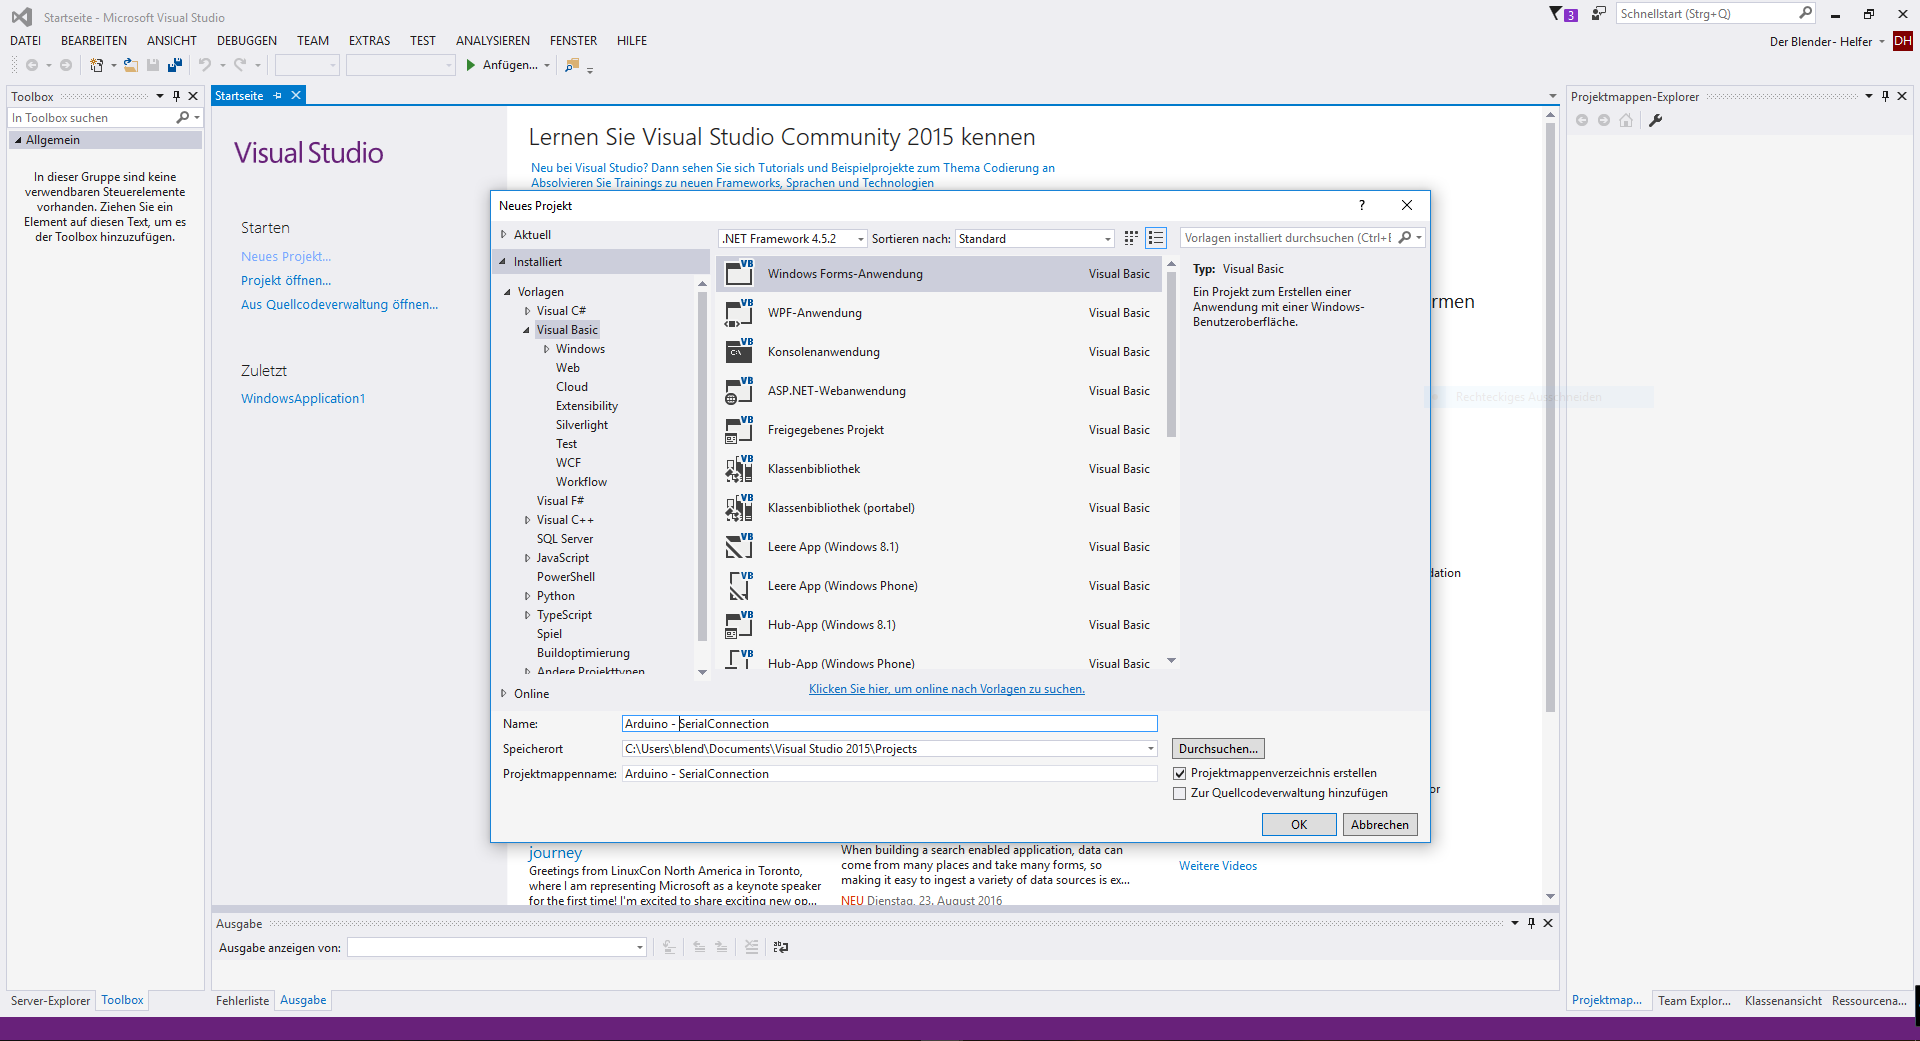Click the Durchsuchen button
Viewport: 1920px width, 1041px height.
point(1217,748)
